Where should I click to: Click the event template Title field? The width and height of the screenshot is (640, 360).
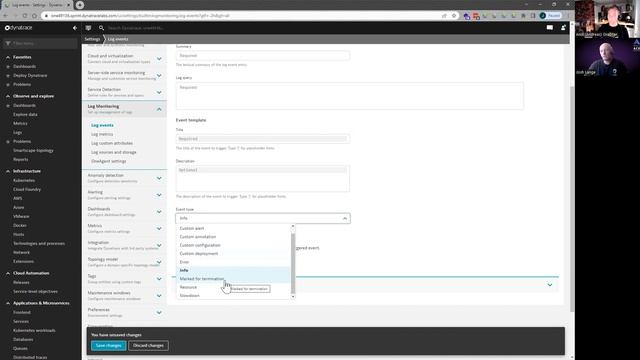[263, 139]
